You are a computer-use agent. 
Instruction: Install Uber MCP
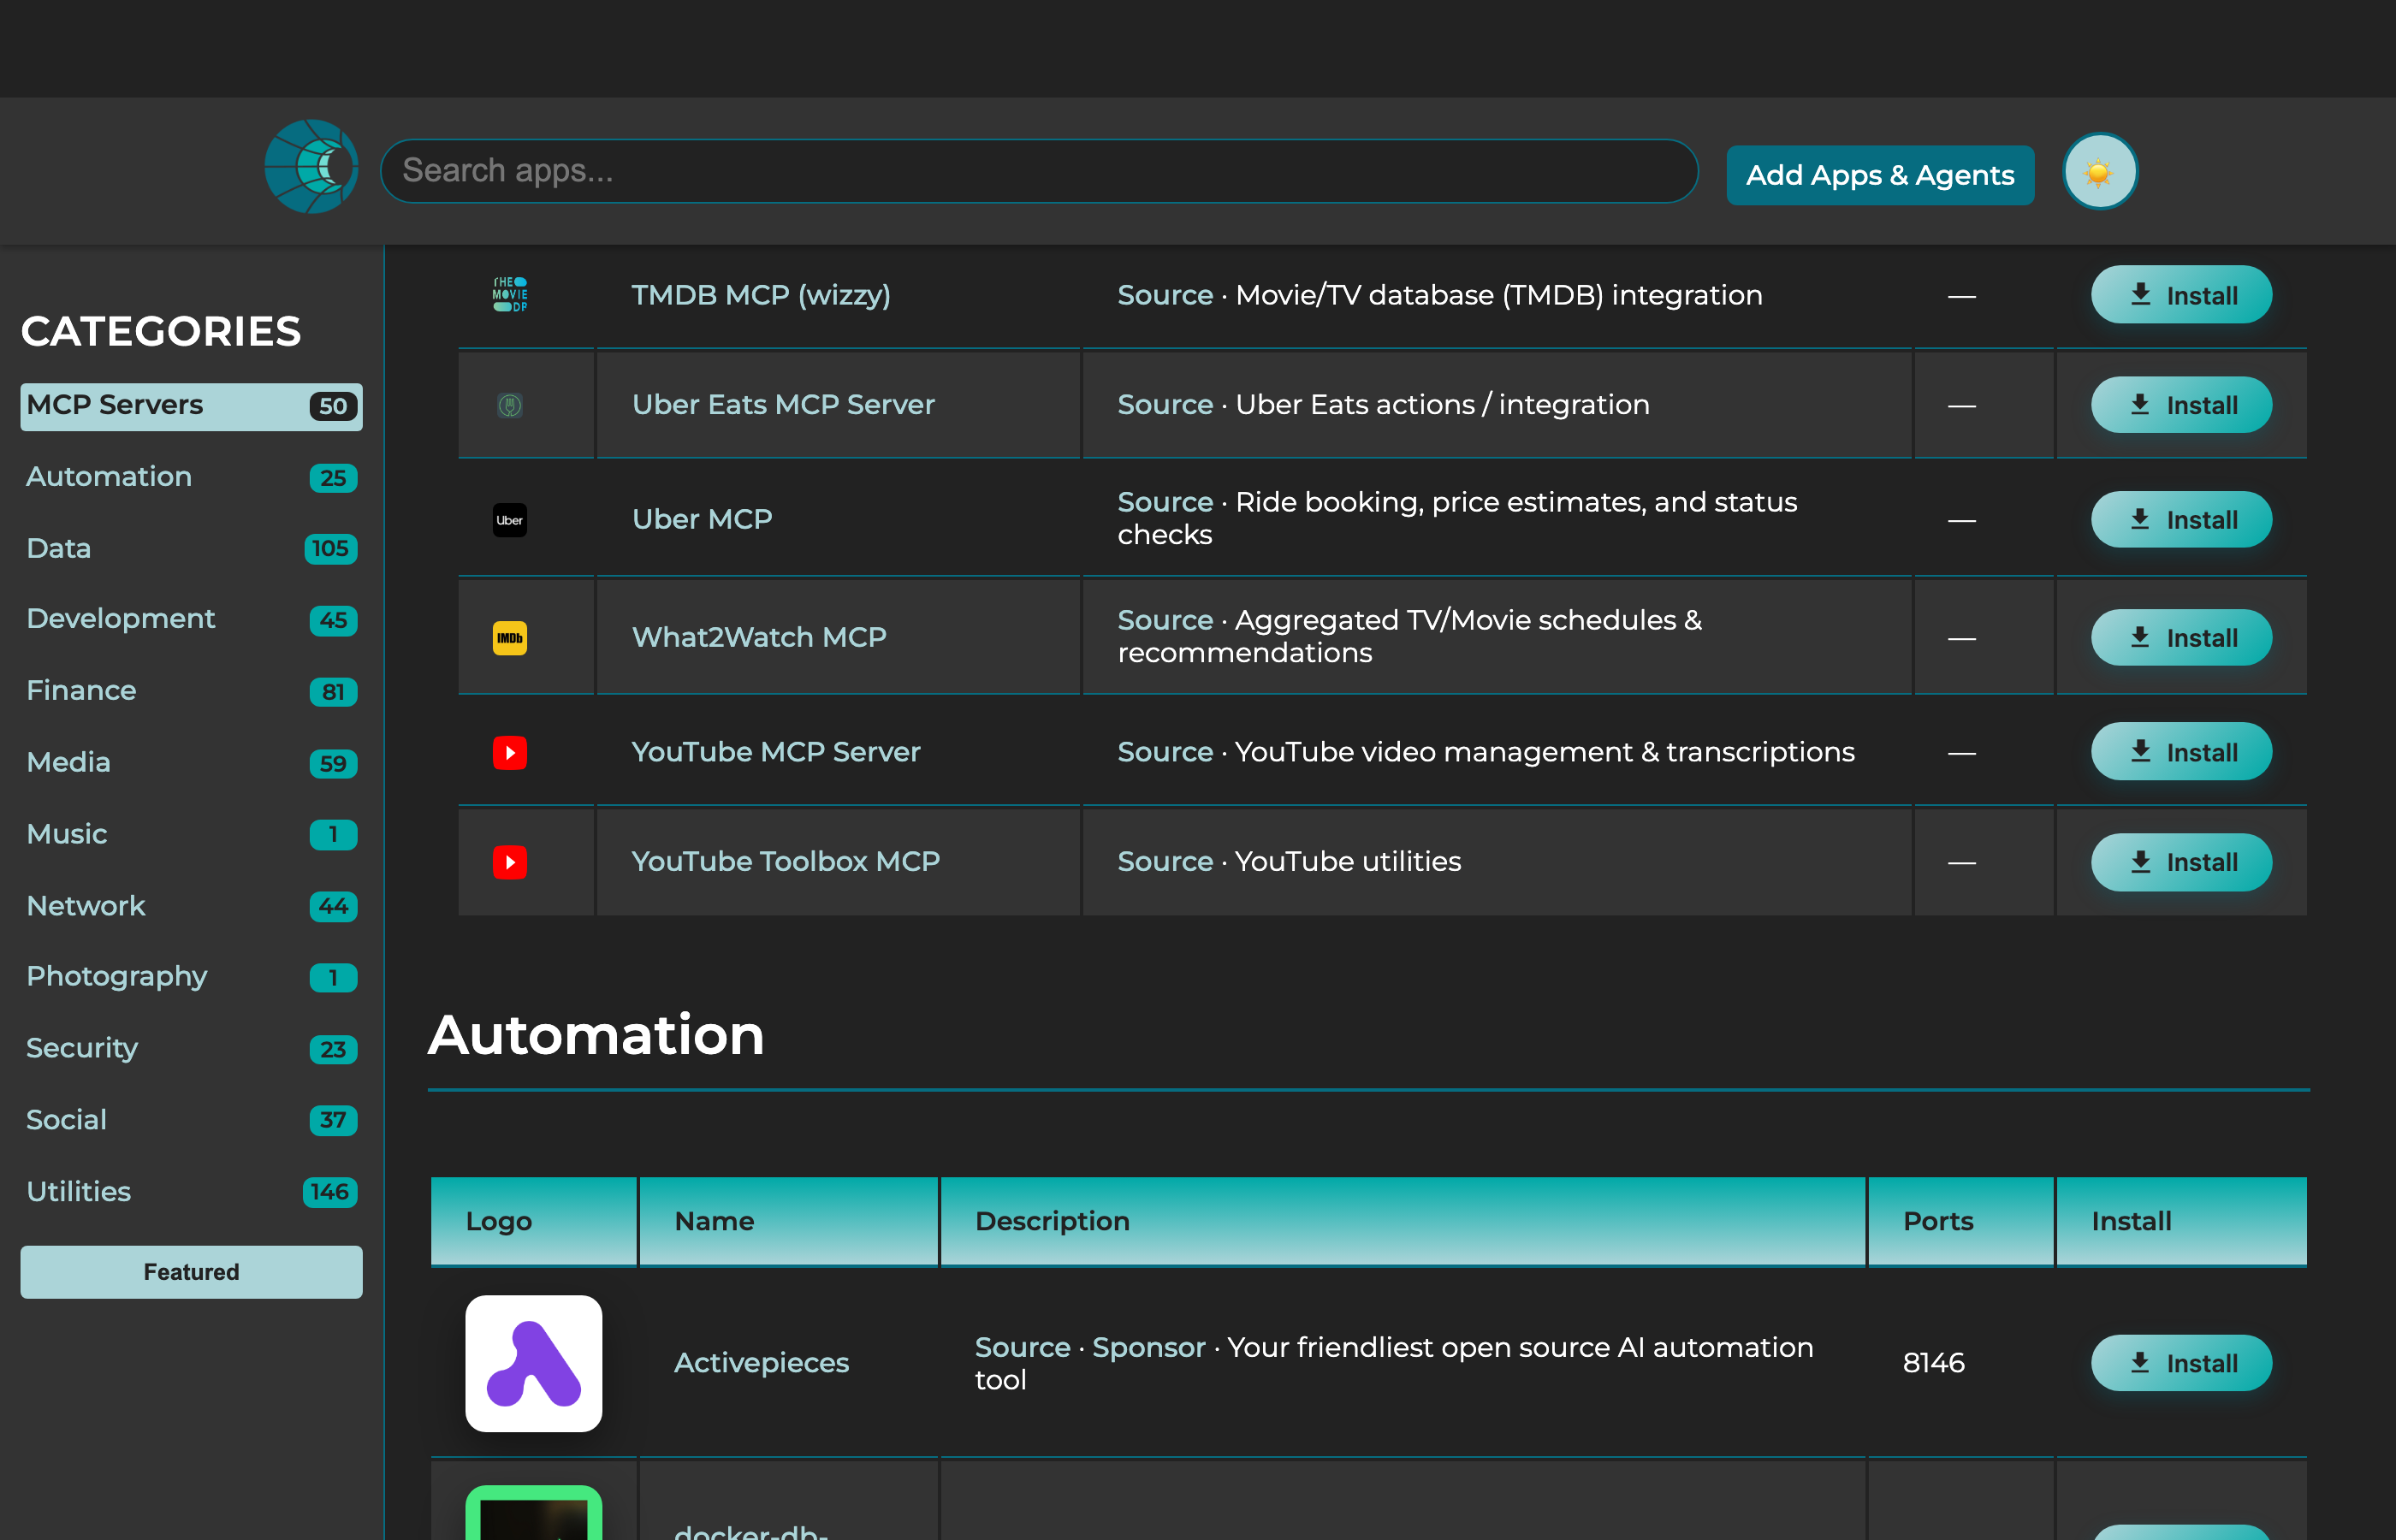[2181, 520]
